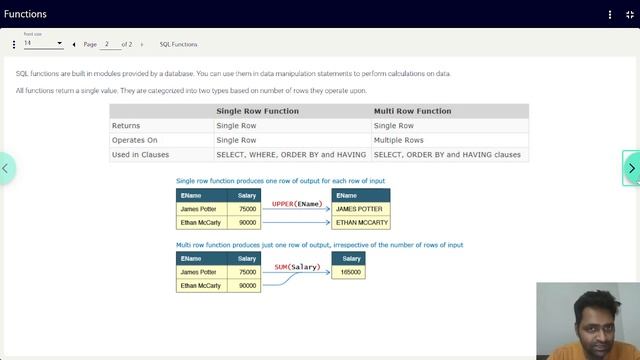Screen dimensions: 640x360
Task: Click the Functions title in header
Action: click(x=25, y=14)
